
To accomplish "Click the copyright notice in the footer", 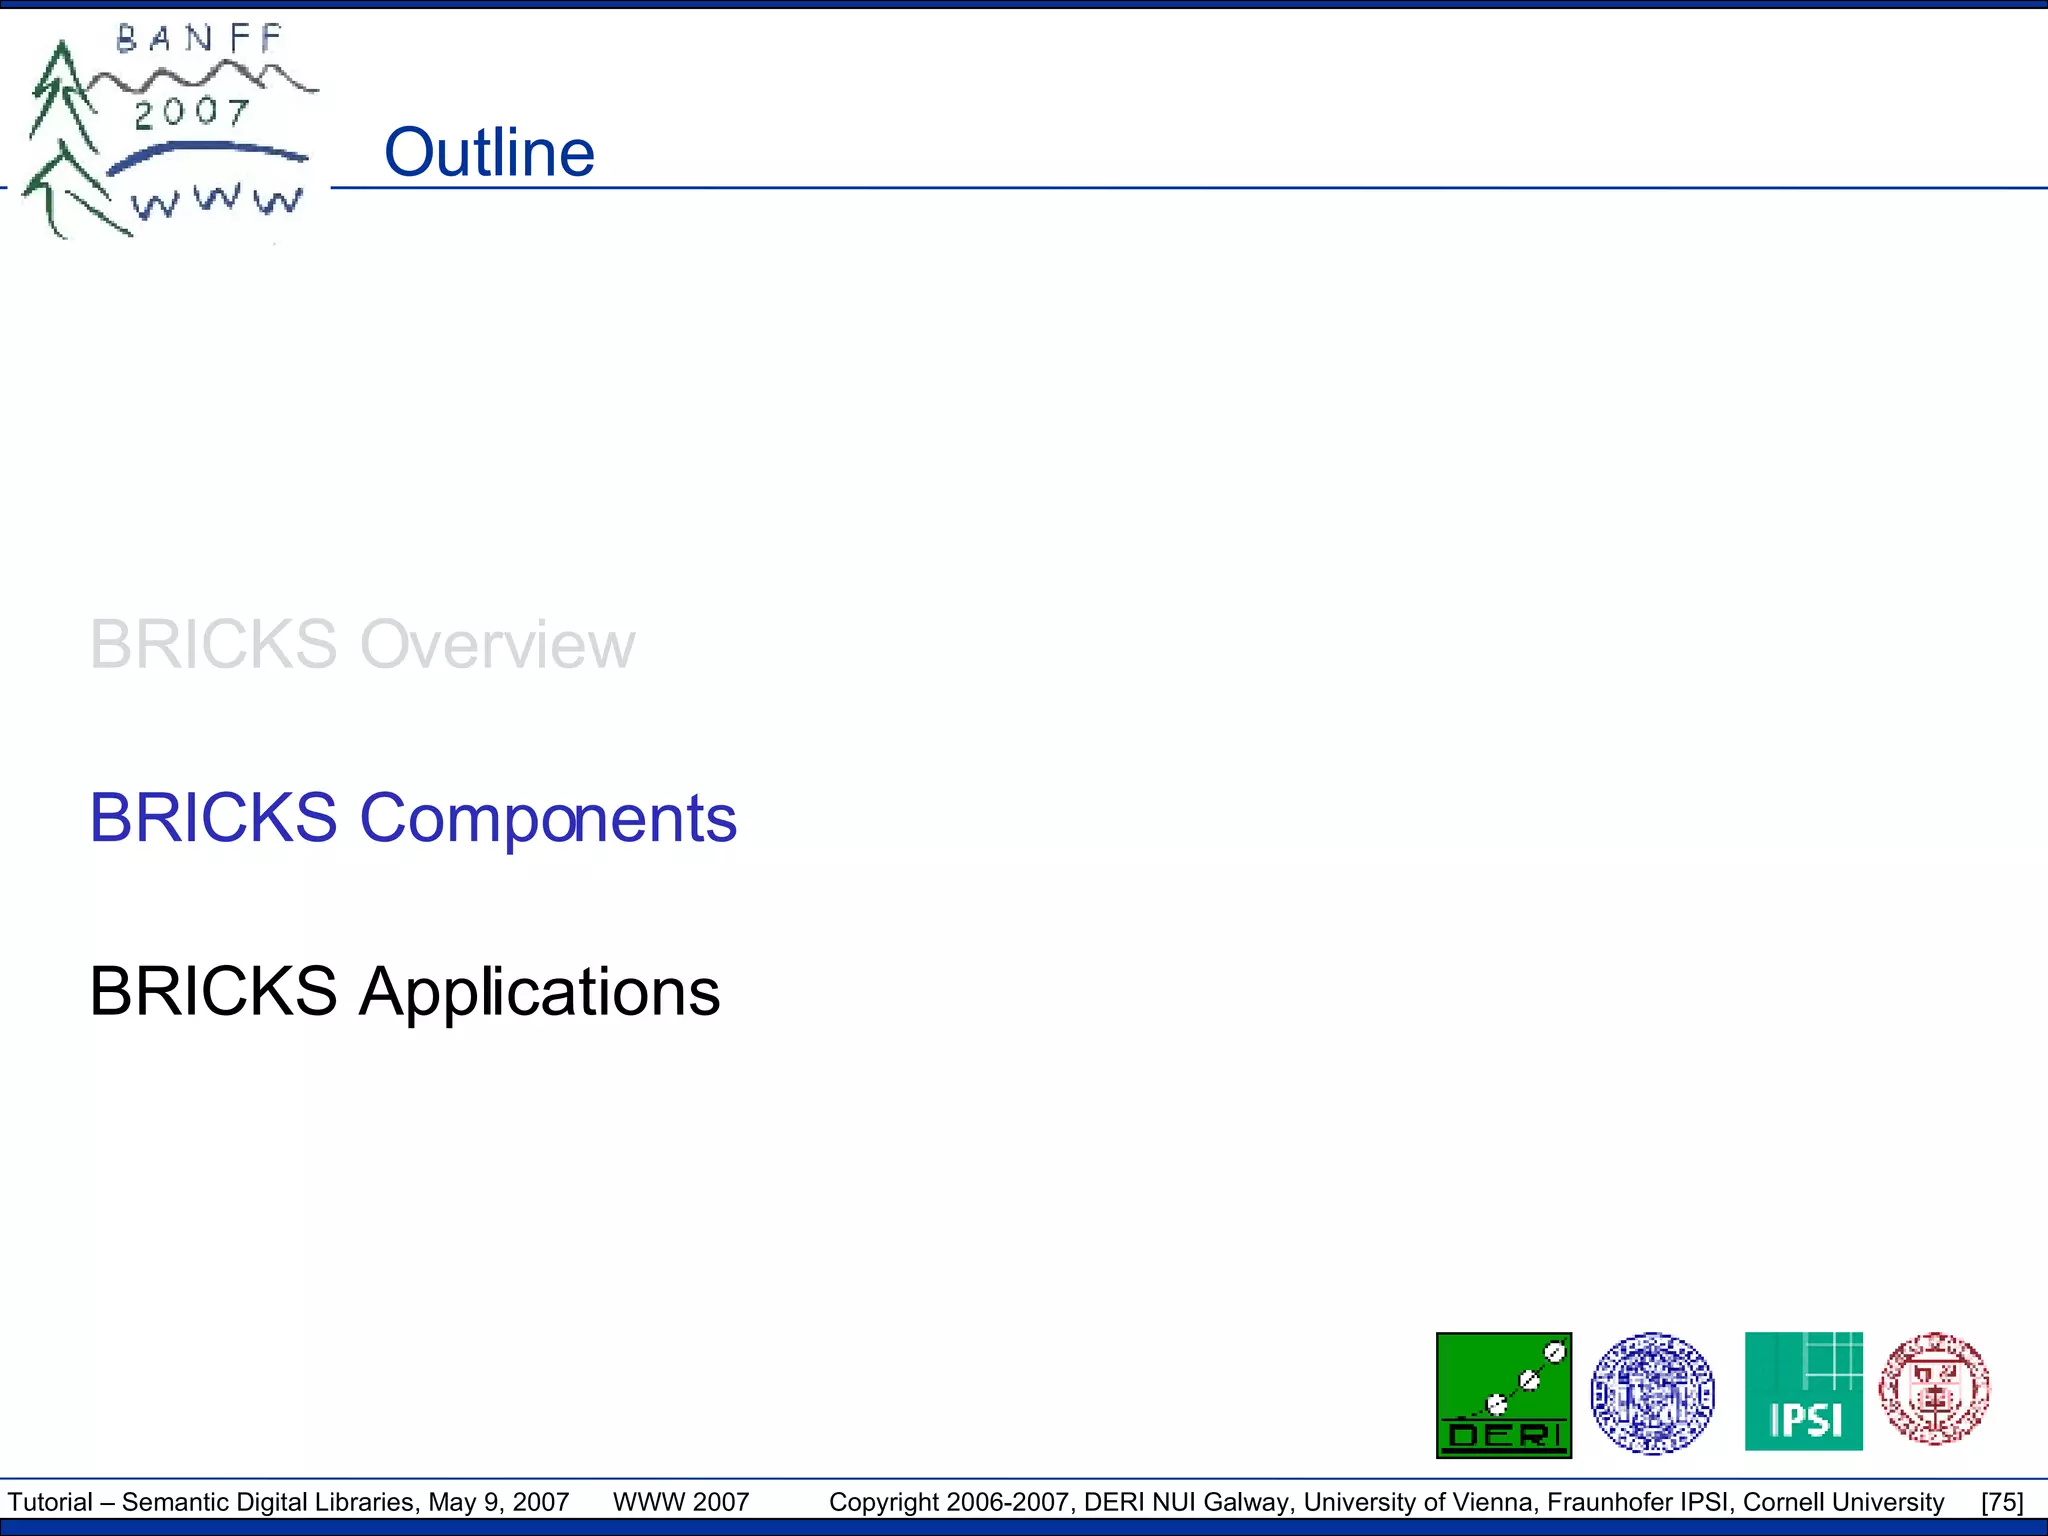I will pos(1387,1502).
